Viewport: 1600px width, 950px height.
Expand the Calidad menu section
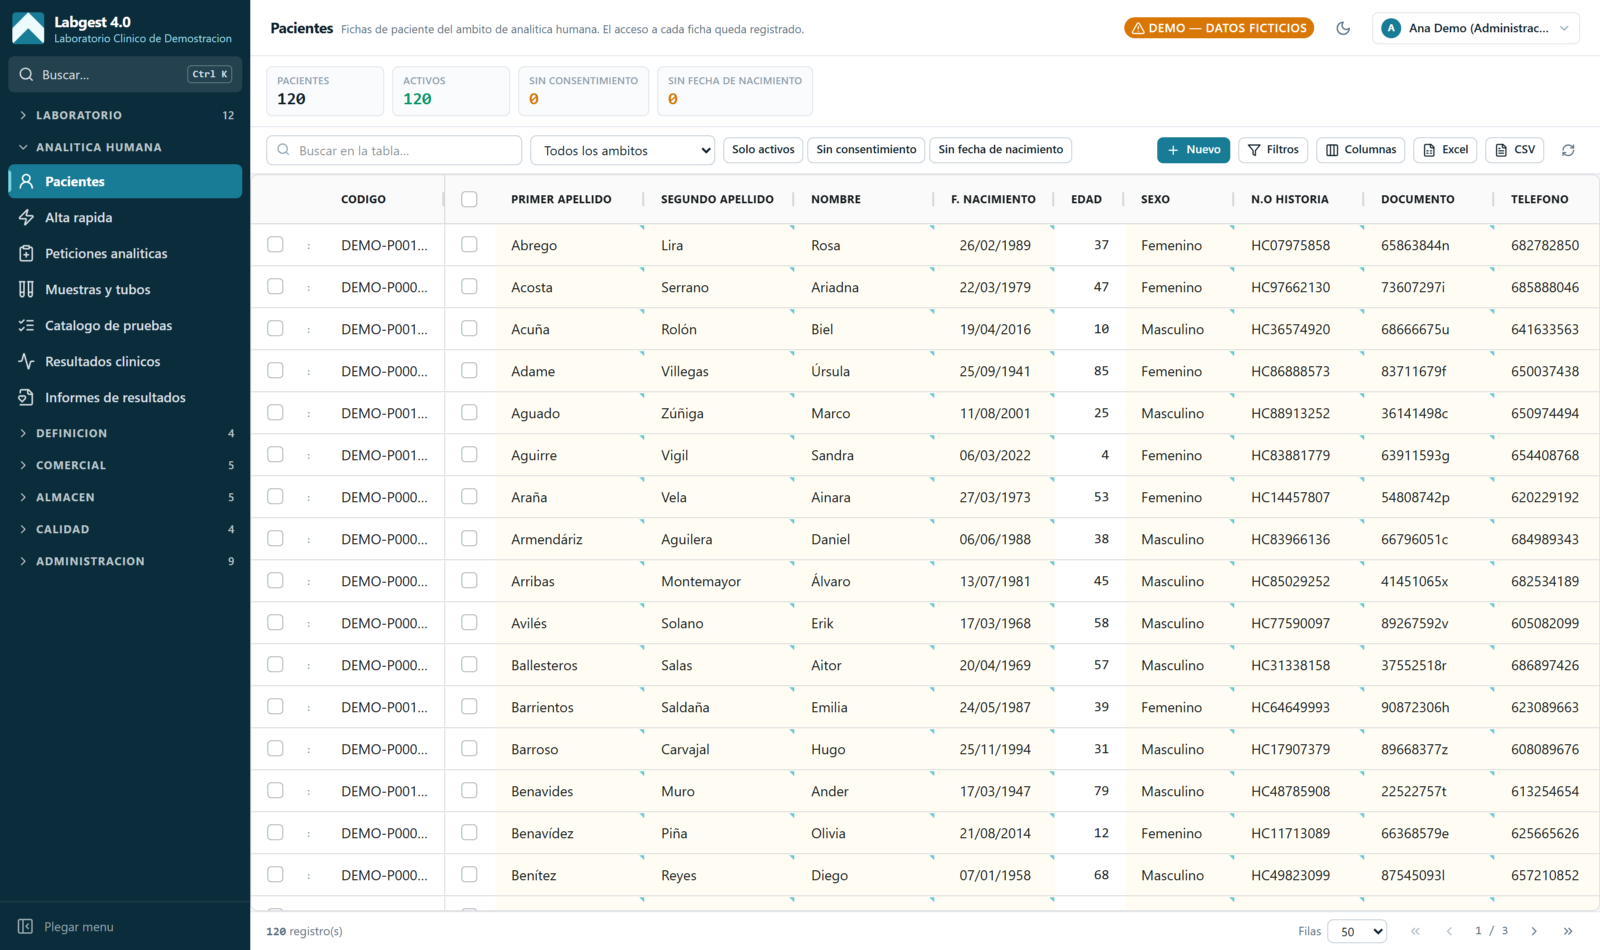(x=125, y=529)
